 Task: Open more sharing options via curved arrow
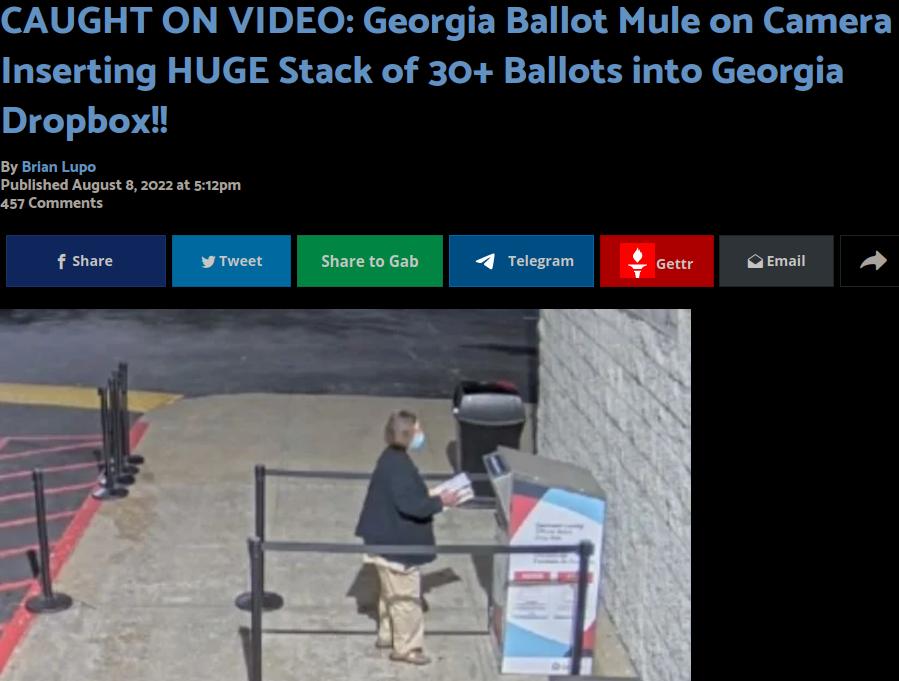point(873,261)
